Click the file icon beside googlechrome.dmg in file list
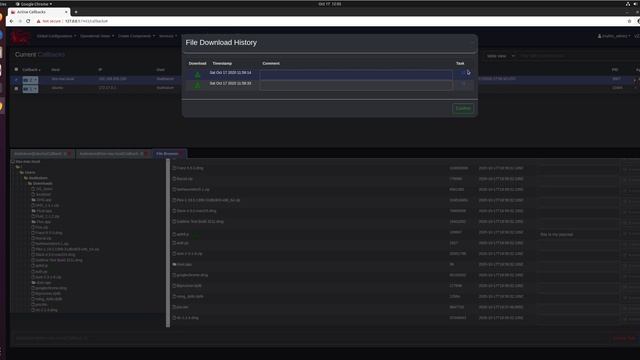Viewport: 640px width, 360px height. pyautogui.click(x=174, y=275)
